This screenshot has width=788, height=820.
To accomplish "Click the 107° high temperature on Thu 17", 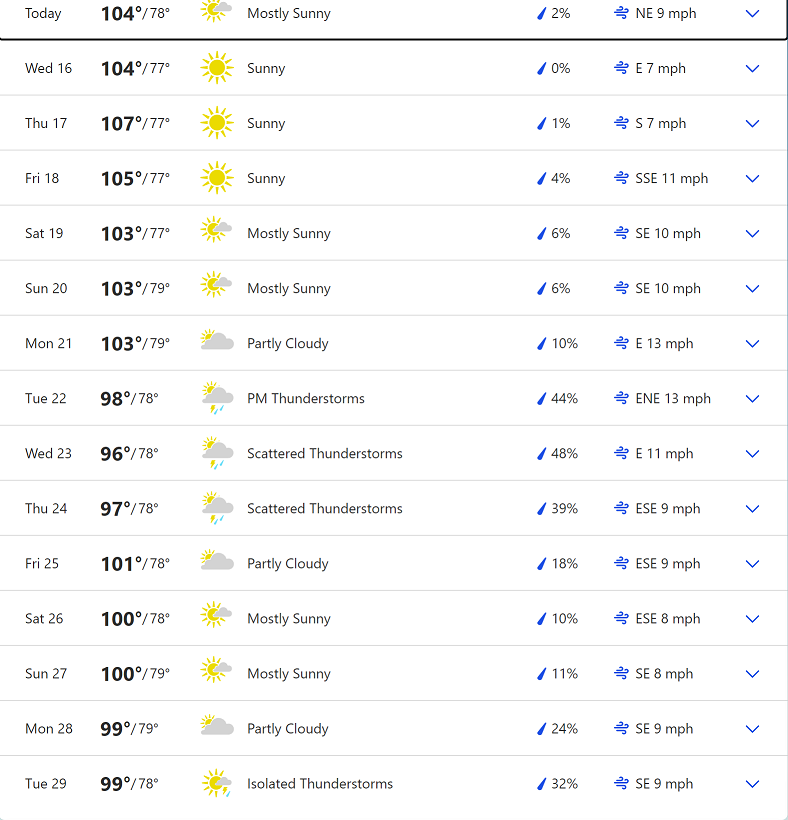I will pyautogui.click(x=121, y=123).
